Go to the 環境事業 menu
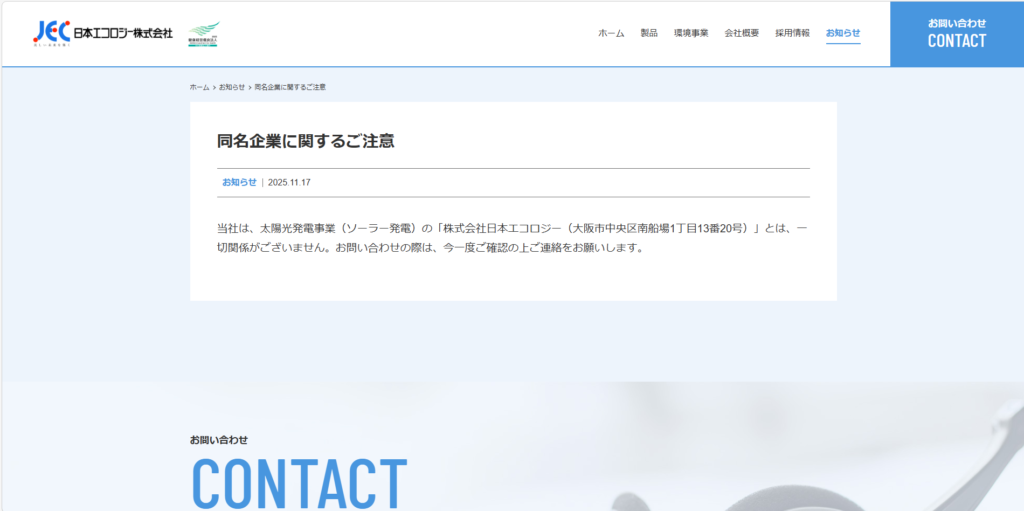This screenshot has width=1024, height=511. pyautogui.click(x=691, y=33)
